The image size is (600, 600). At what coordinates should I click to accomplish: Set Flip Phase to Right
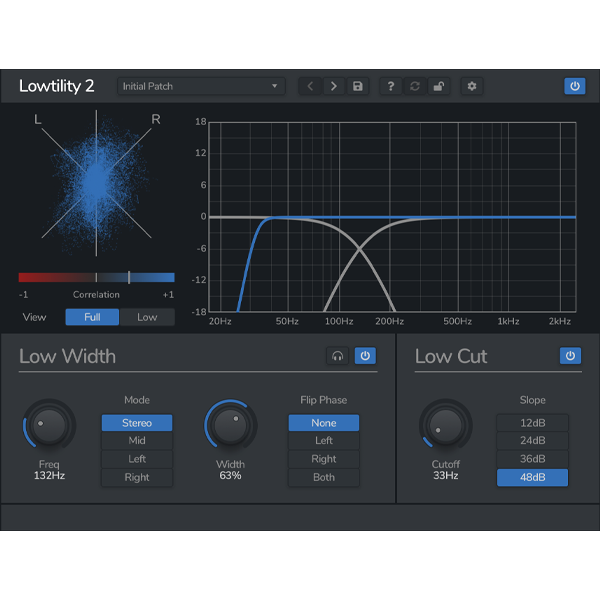(x=324, y=459)
